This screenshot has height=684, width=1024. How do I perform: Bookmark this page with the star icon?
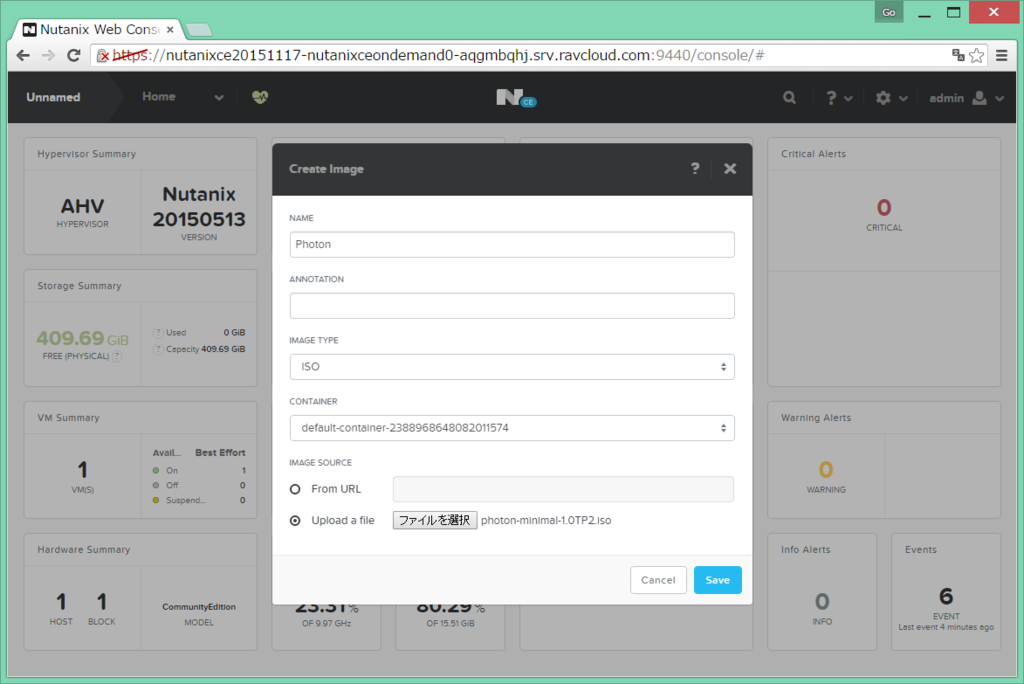tap(976, 56)
